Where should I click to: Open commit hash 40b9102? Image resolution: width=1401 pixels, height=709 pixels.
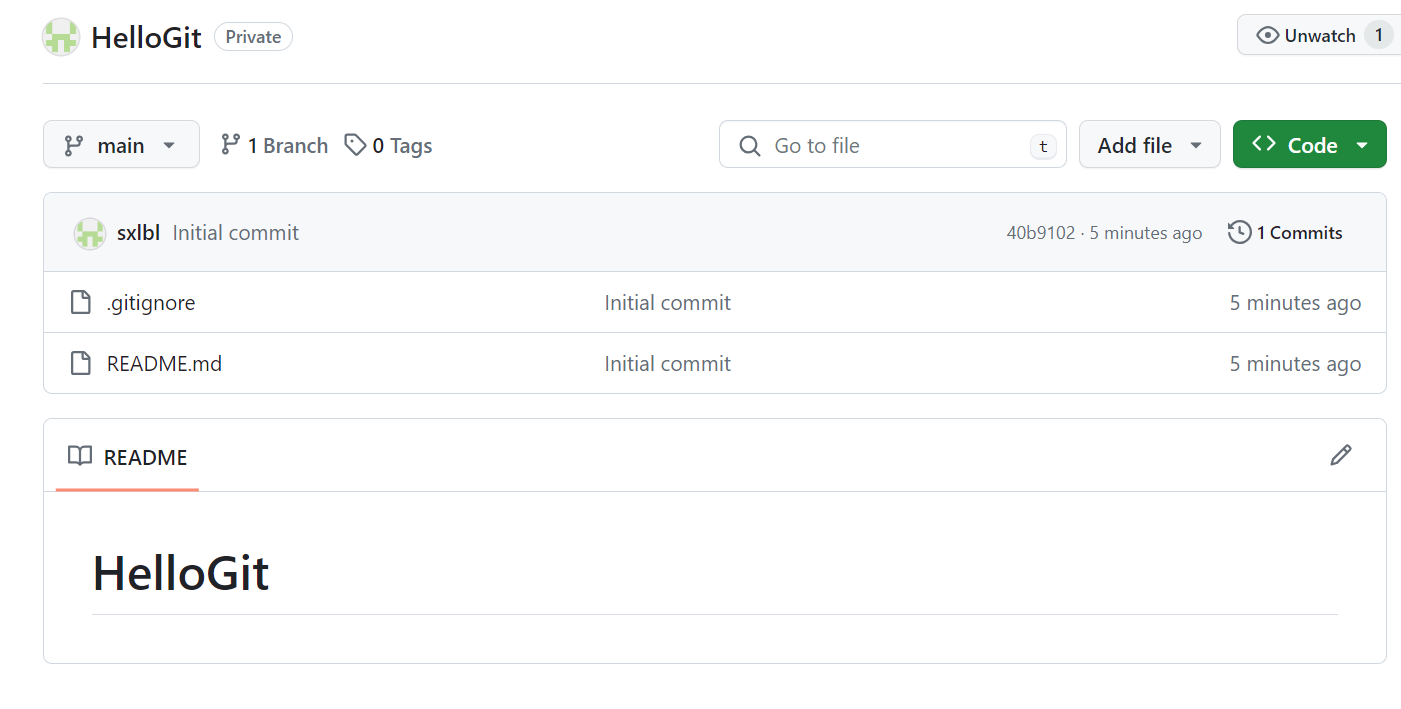(1040, 233)
